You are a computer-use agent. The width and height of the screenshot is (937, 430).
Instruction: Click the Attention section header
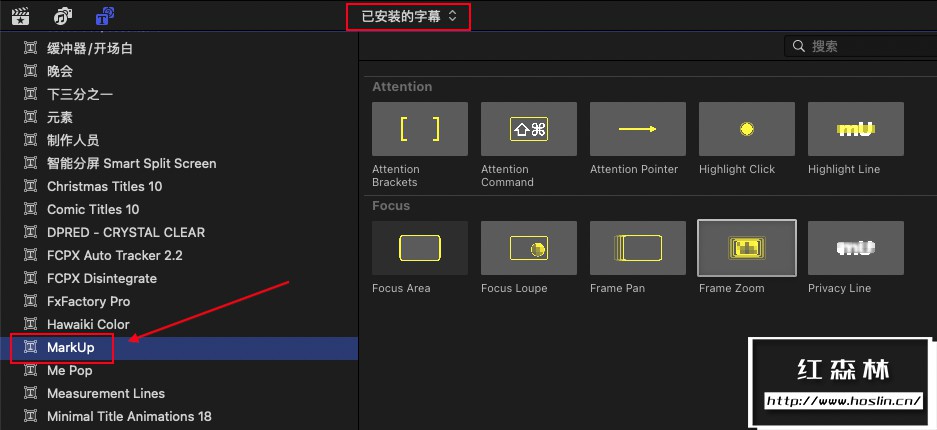pyautogui.click(x=402, y=87)
